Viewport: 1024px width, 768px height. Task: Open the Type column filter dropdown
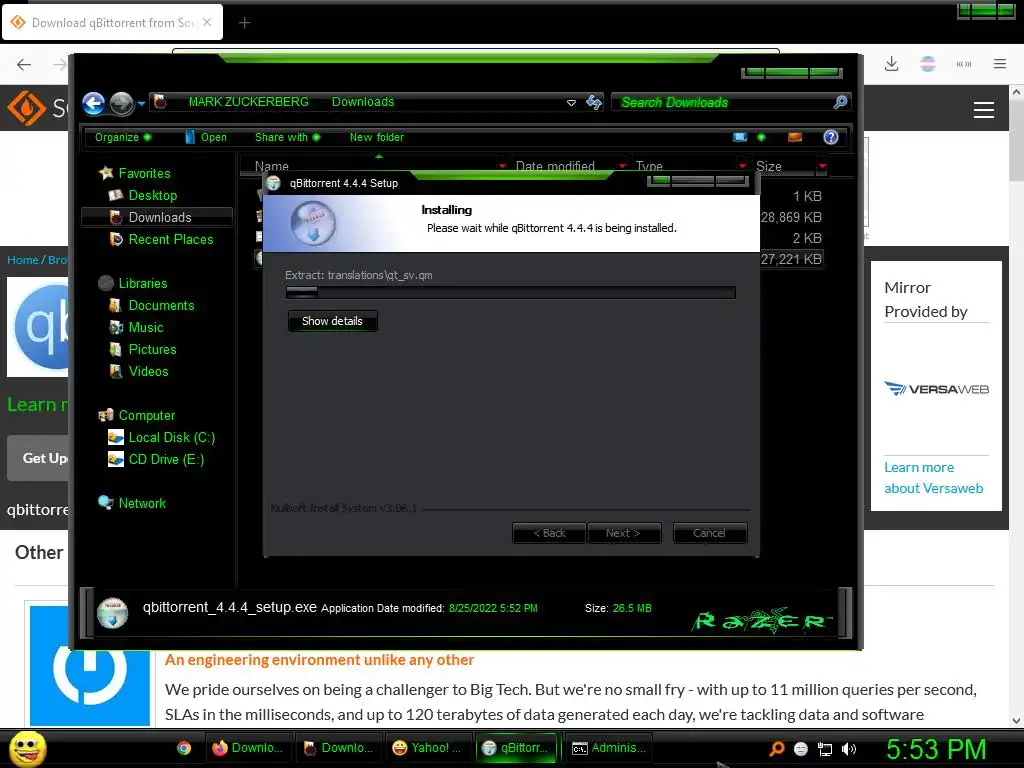coord(742,166)
